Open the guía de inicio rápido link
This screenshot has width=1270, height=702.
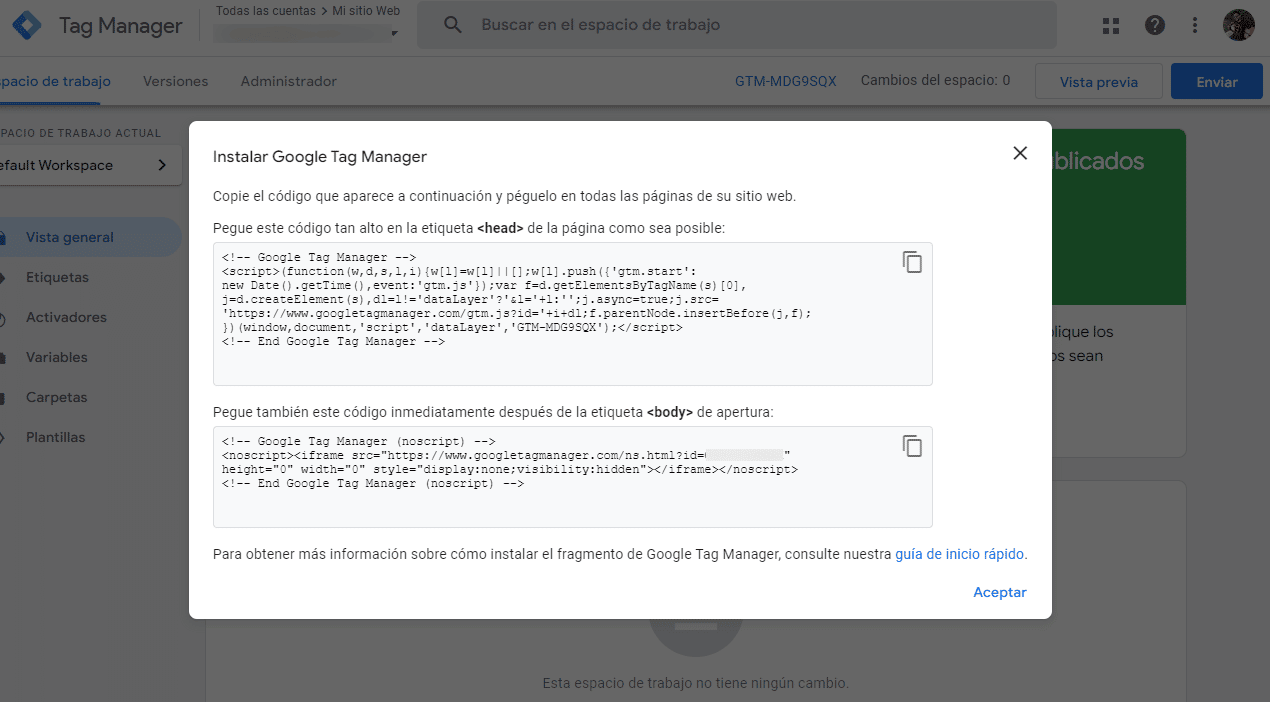click(x=960, y=554)
